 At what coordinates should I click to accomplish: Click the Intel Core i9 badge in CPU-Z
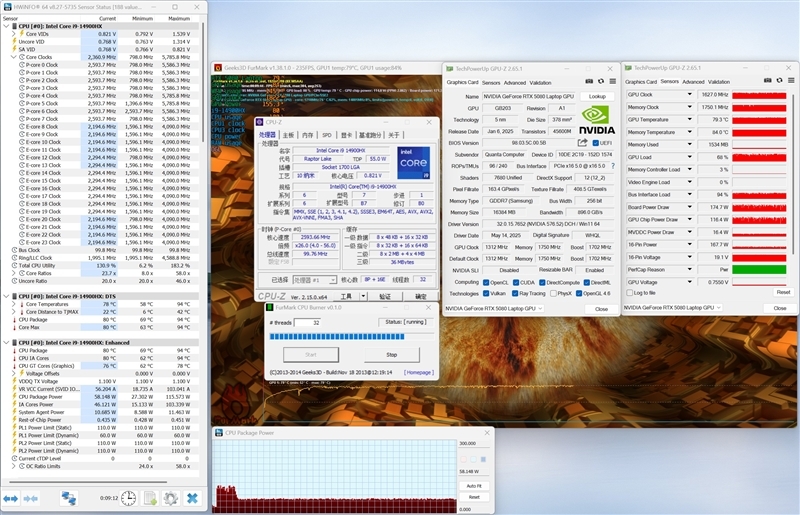pyautogui.click(x=413, y=163)
